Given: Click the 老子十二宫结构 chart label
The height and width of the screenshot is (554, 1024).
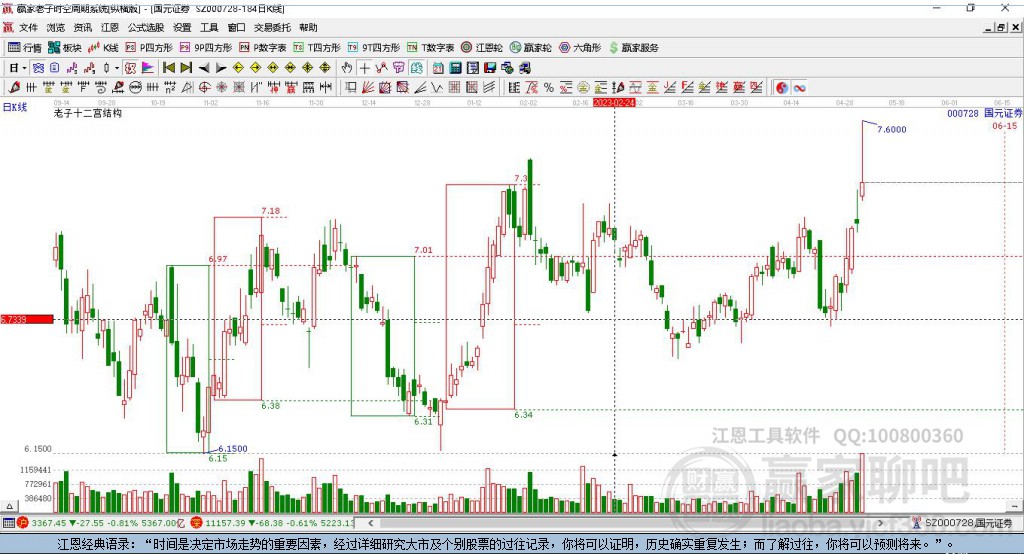Looking at the screenshot, I should [88, 113].
